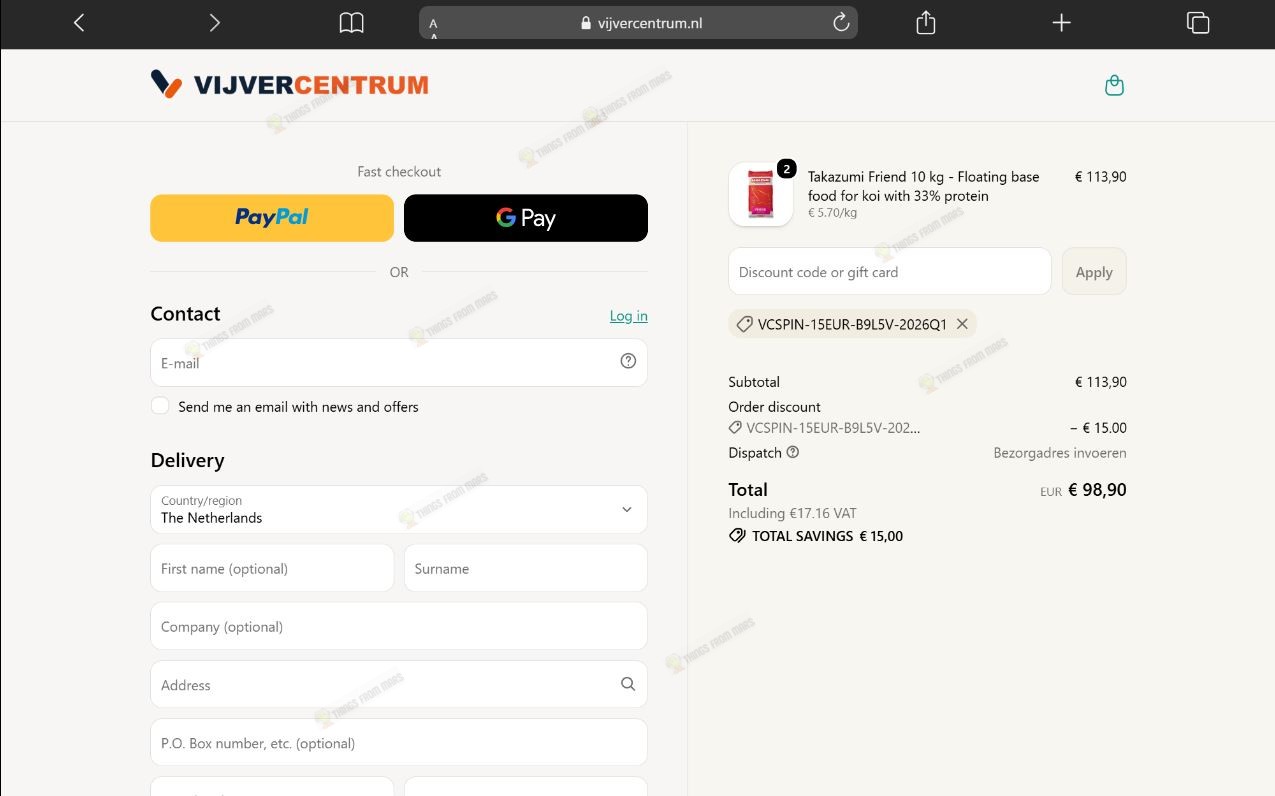Remove the VCSPIN-15EUR discount code tag
This screenshot has height=796, width=1275.
[x=962, y=324]
